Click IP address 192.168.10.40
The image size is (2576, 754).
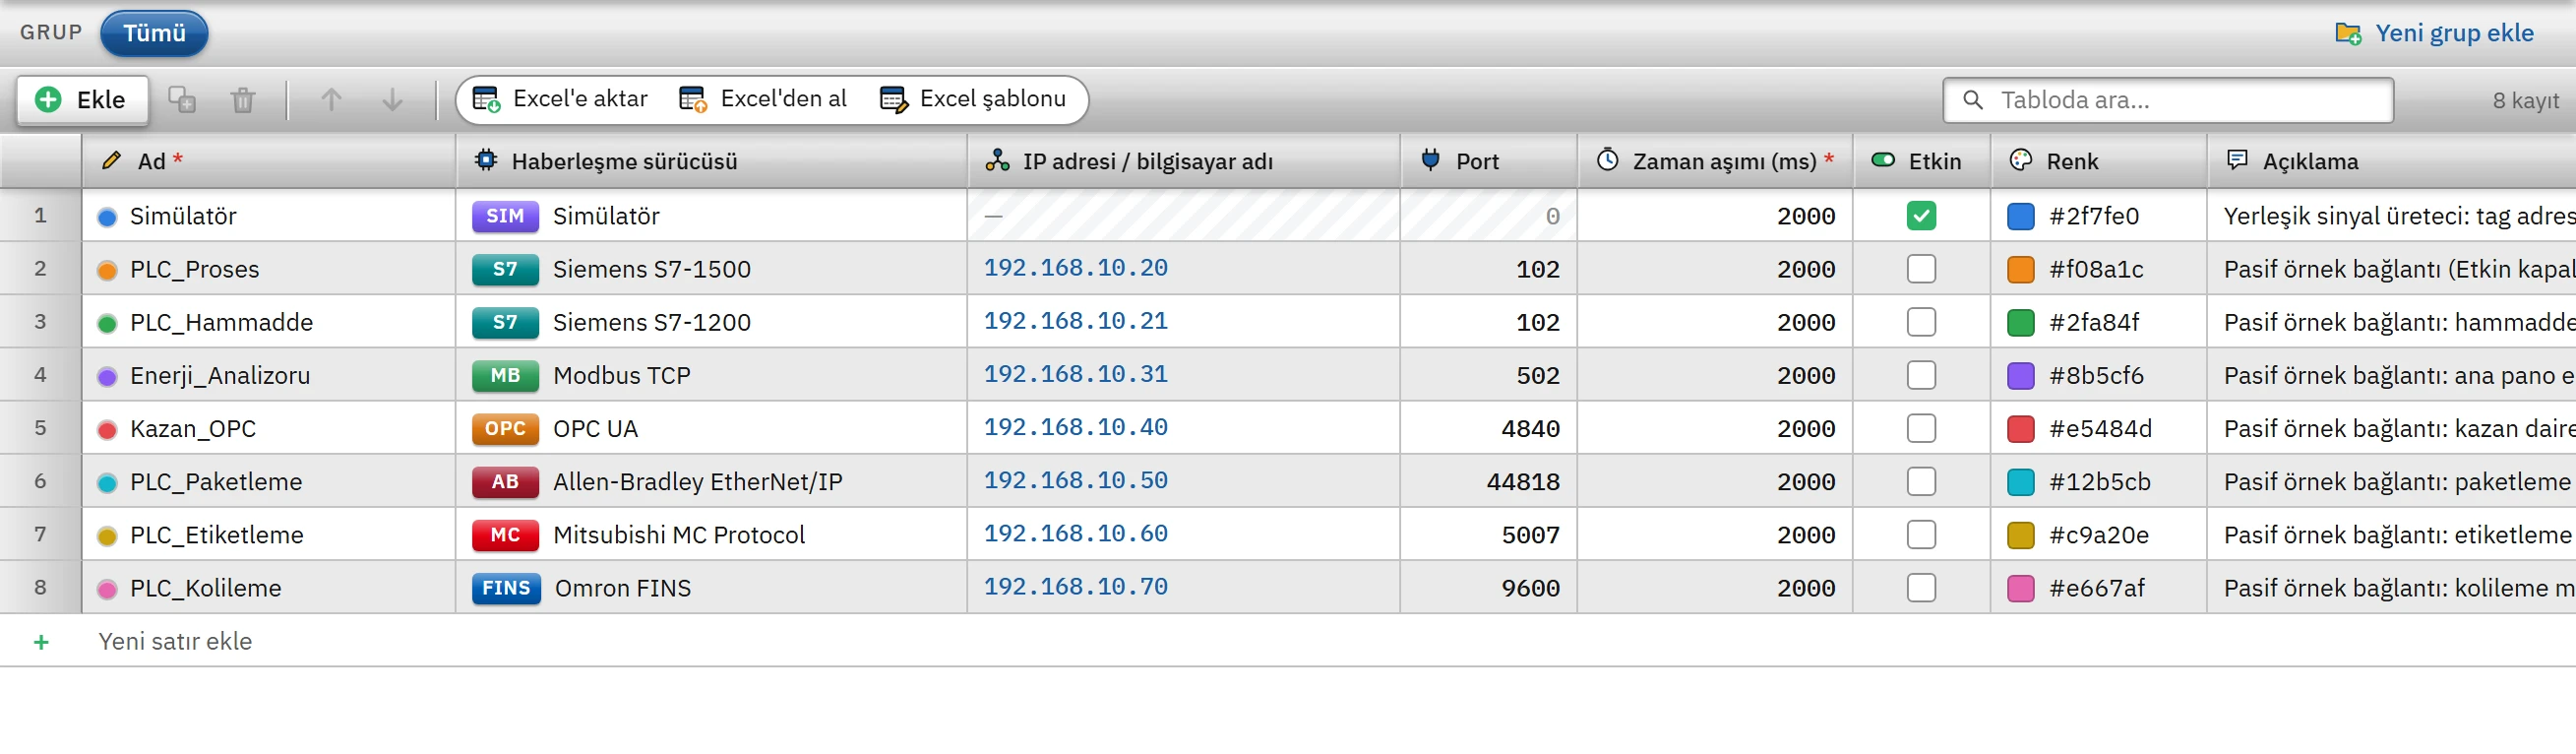point(1075,427)
